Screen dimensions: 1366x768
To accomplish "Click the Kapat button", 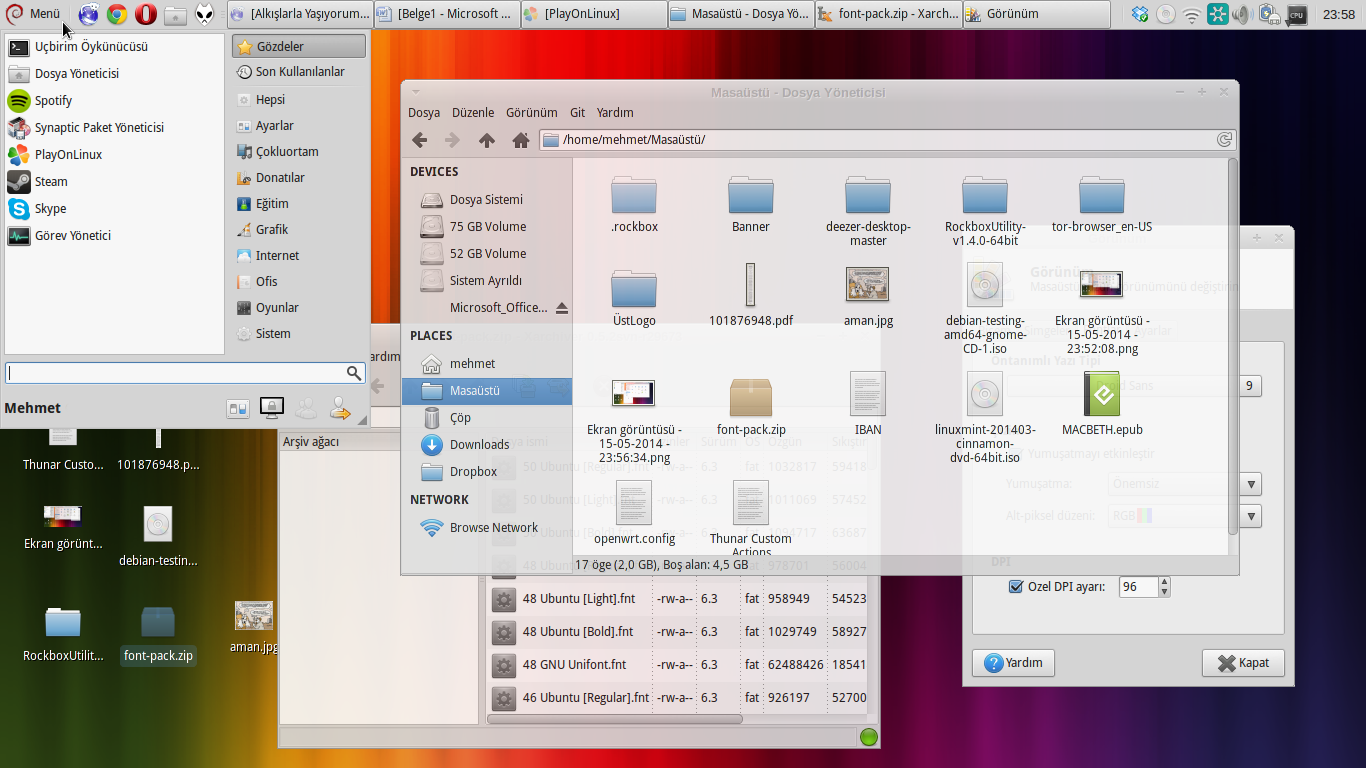I will tap(1243, 663).
